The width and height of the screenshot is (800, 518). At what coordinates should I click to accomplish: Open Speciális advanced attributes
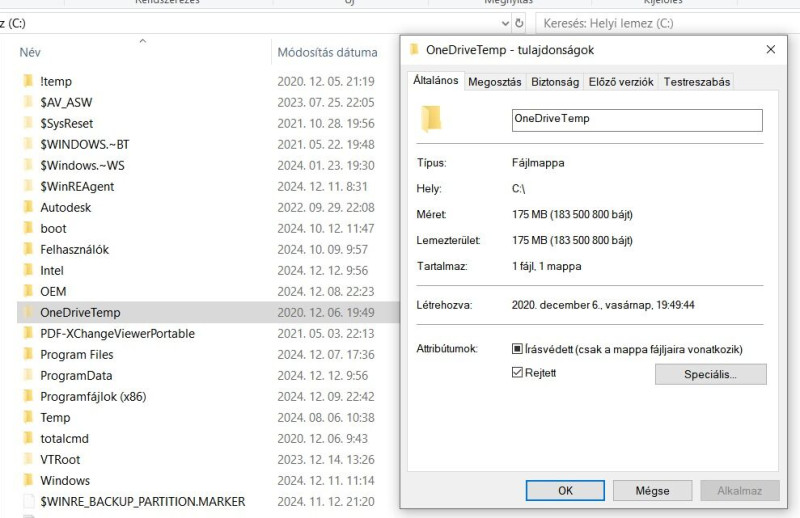point(711,374)
